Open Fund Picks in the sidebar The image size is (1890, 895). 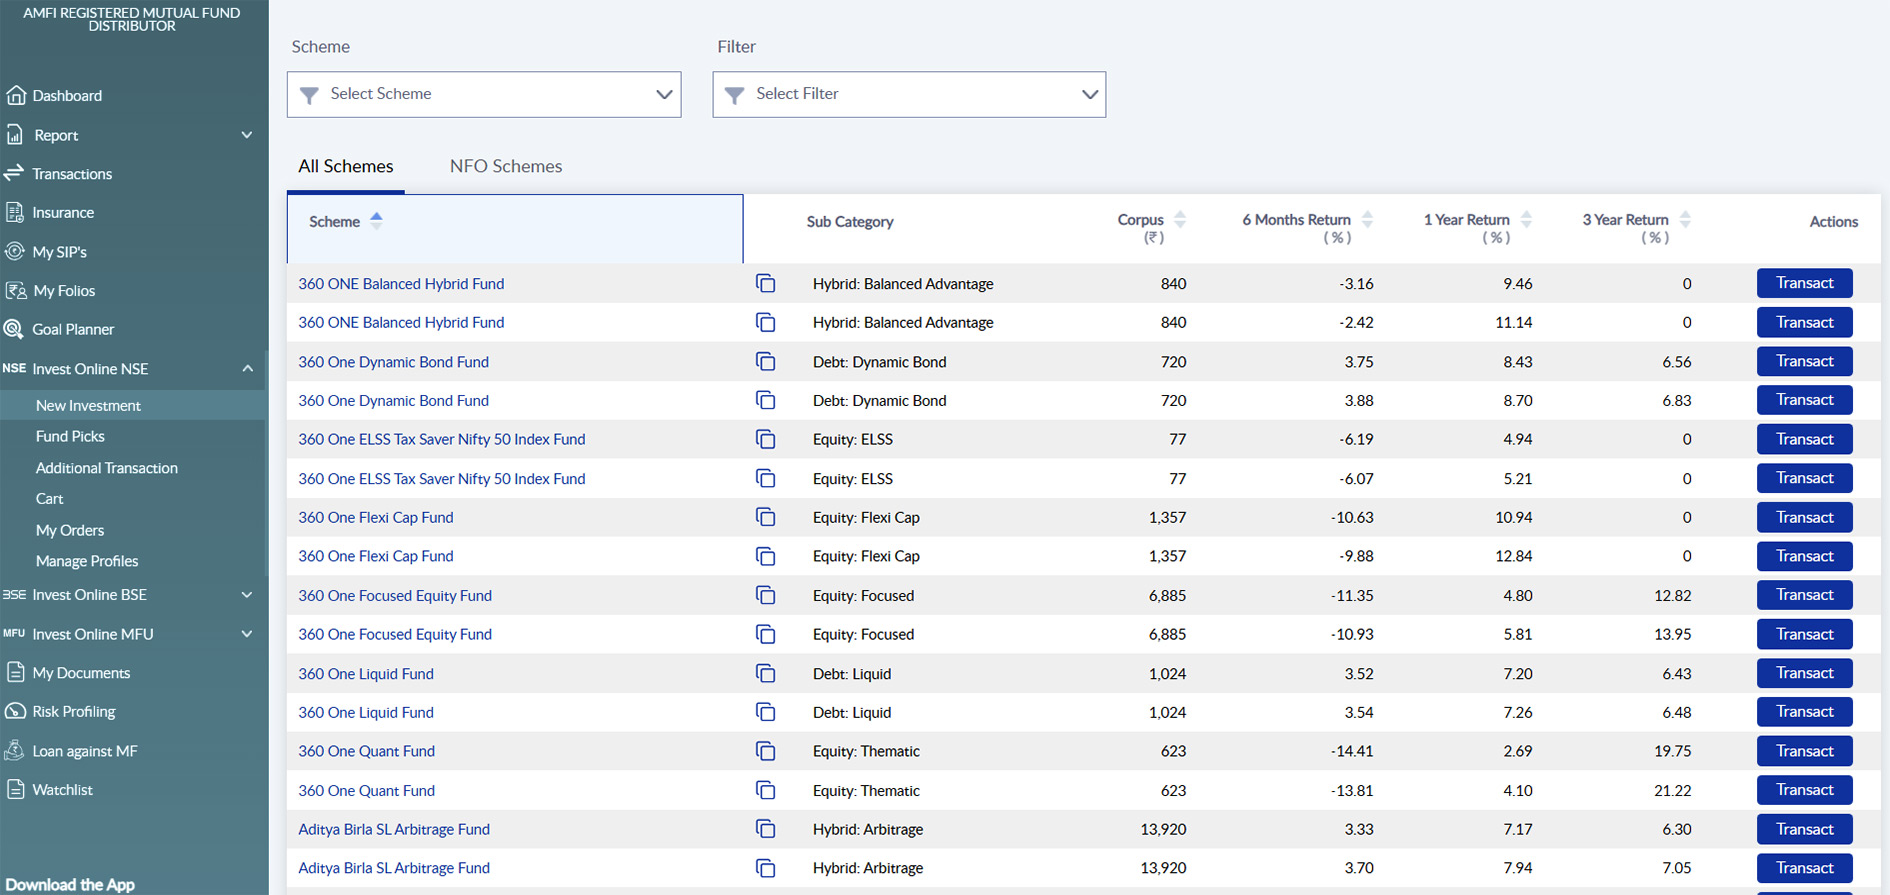[70, 436]
